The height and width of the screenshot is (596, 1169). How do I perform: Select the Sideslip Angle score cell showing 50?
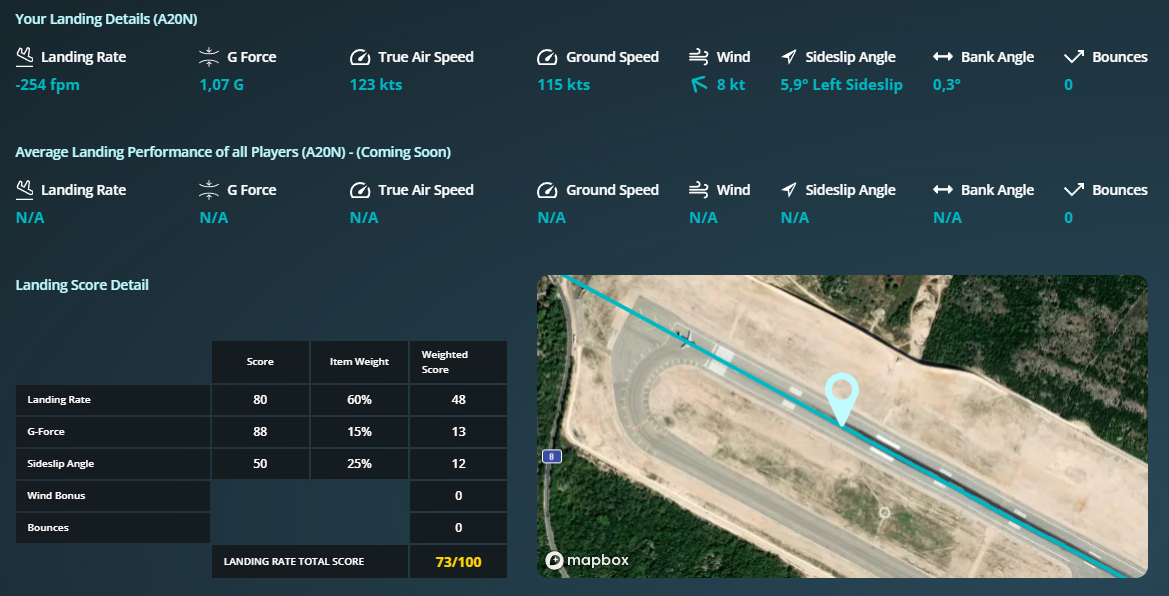click(x=259, y=463)
